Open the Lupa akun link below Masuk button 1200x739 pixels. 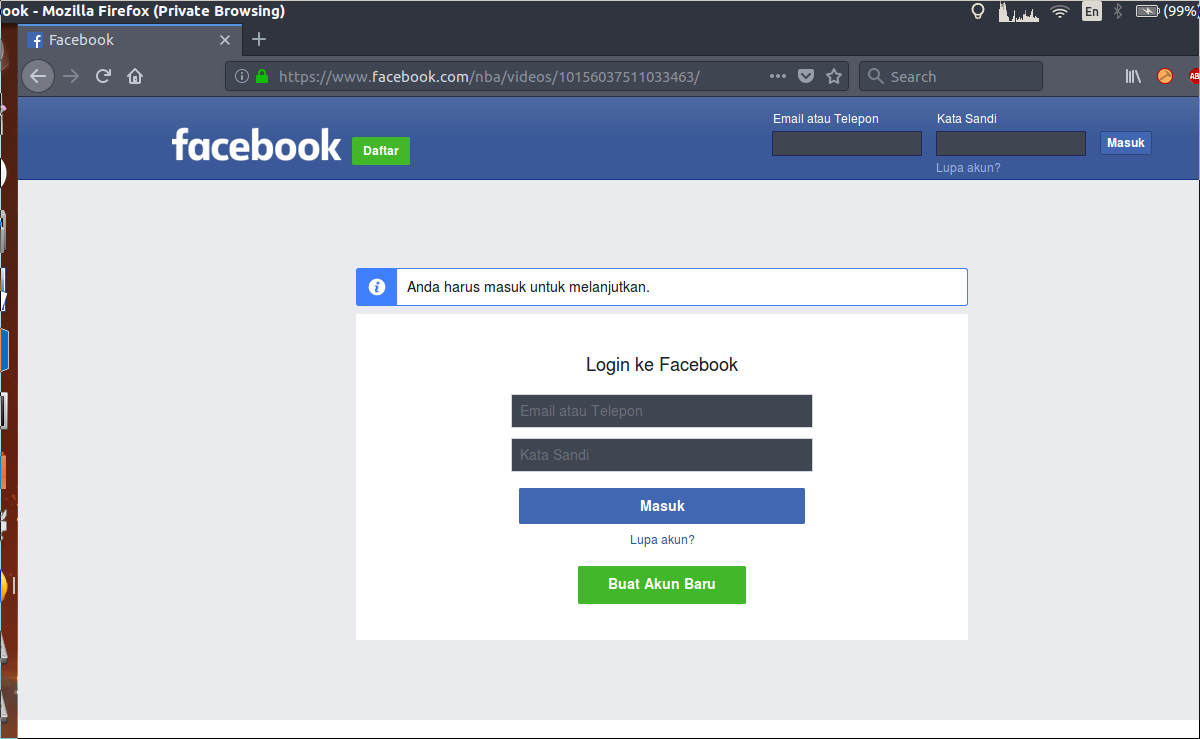662,540
